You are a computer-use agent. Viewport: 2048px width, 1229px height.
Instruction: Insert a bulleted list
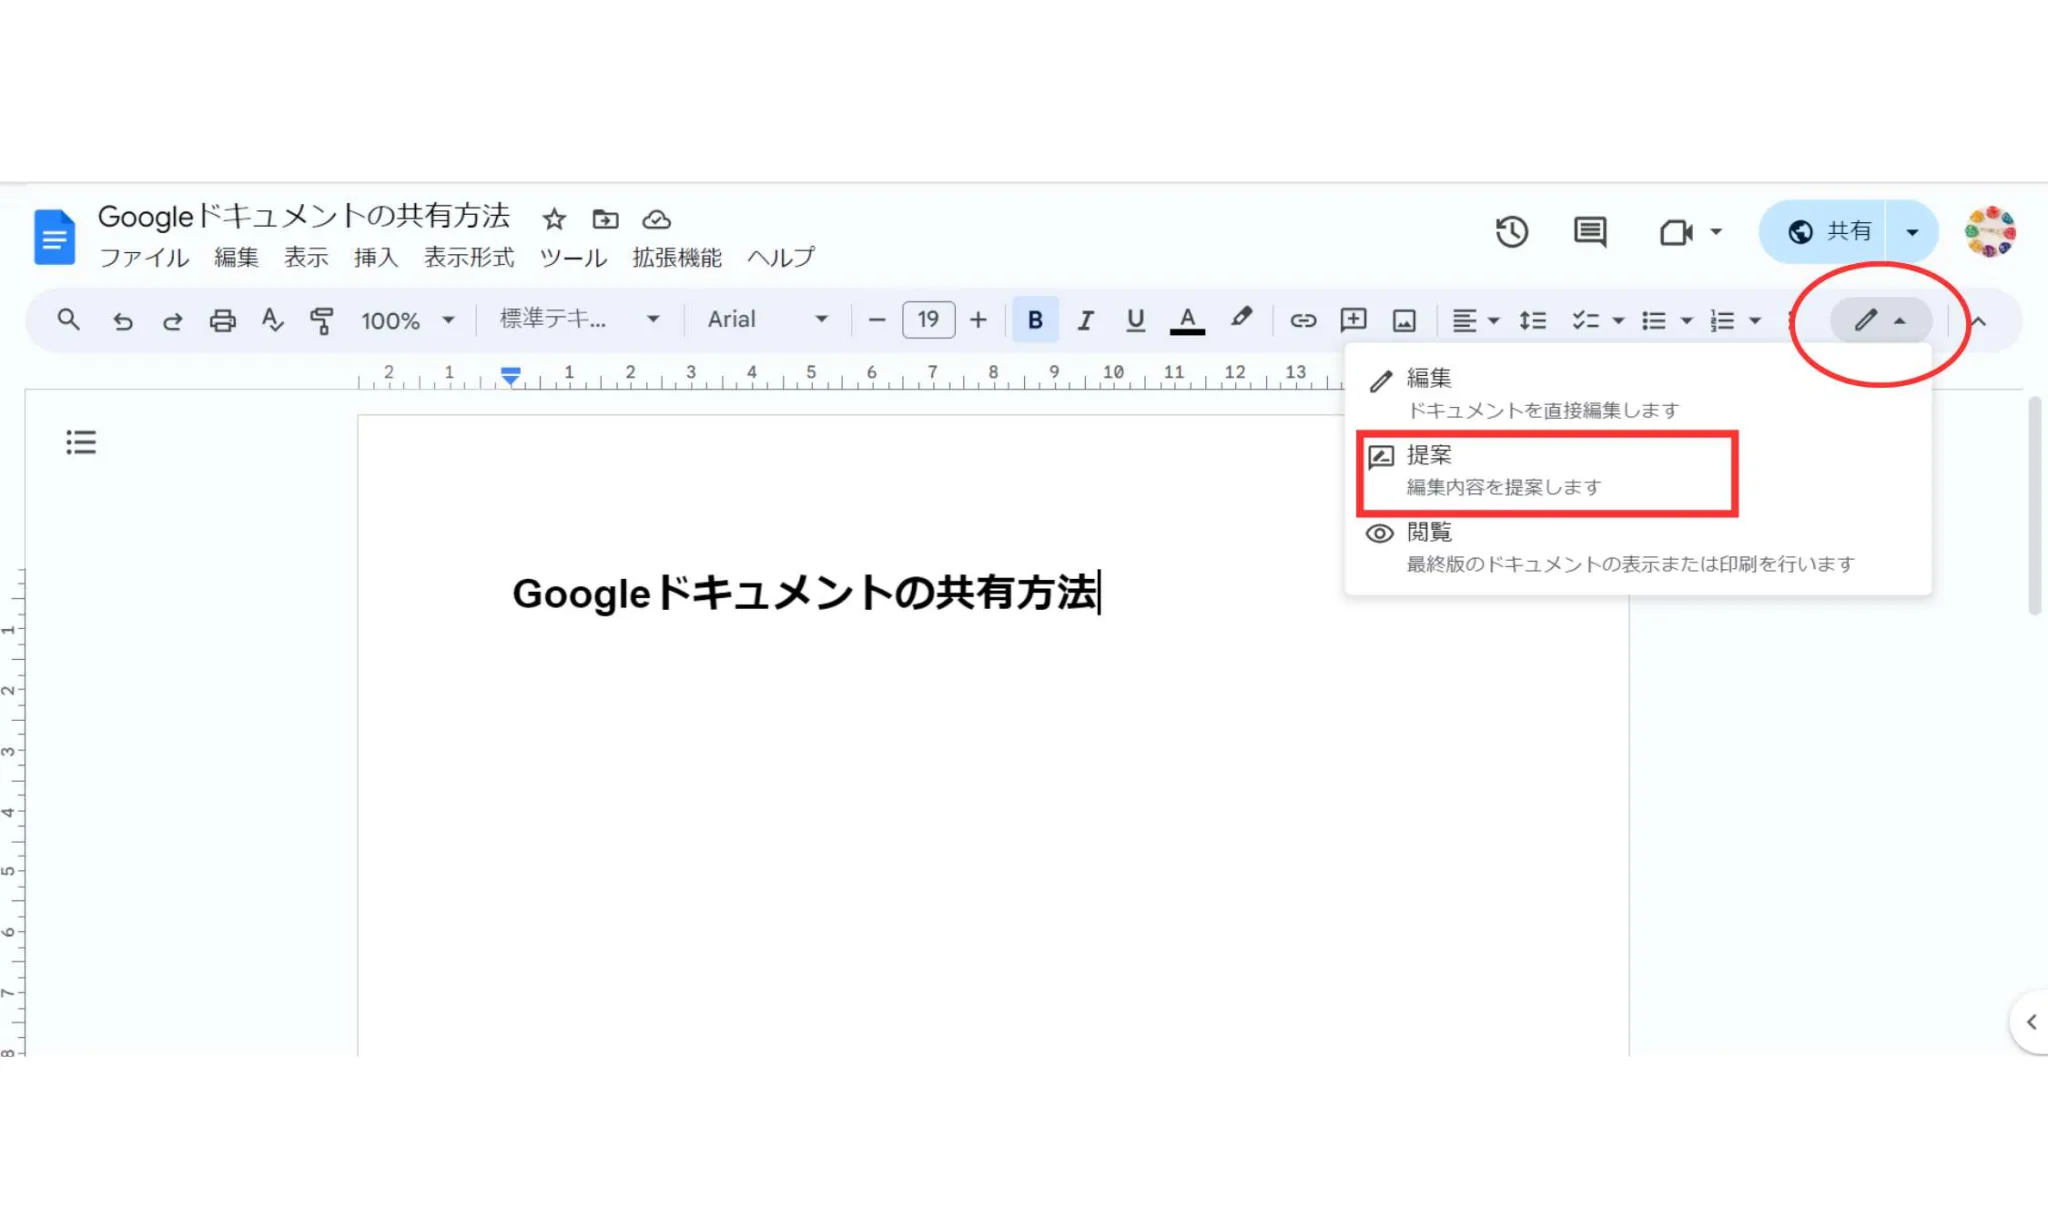(x=1654, y=320)
